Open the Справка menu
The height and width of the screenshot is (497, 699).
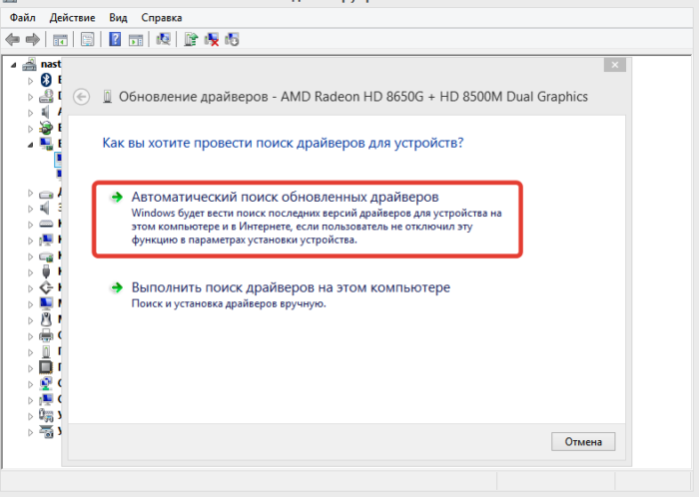(161, 18)
